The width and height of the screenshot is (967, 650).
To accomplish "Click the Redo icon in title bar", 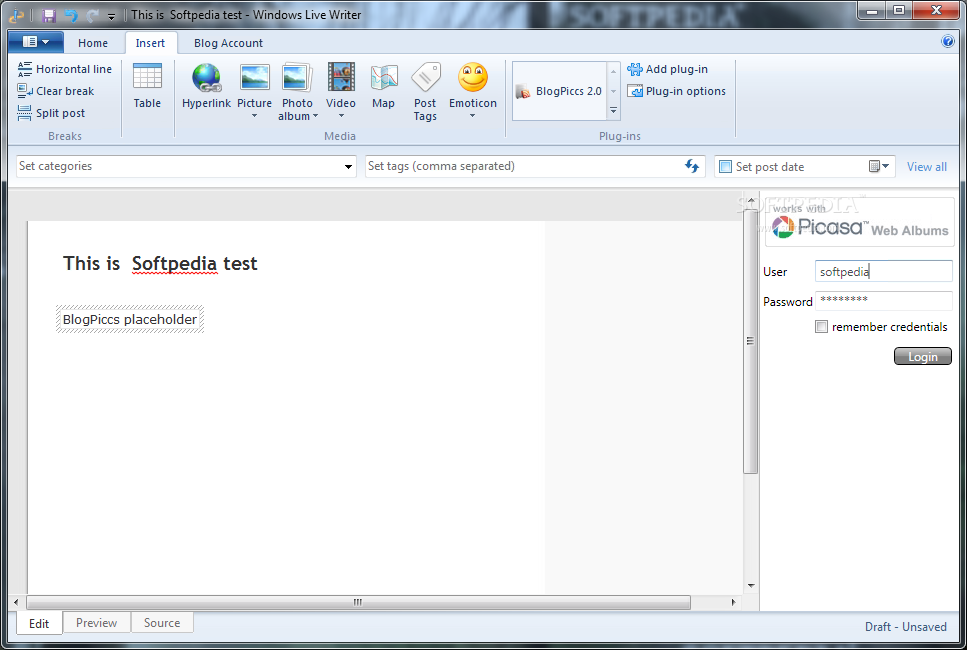I will tap(93, 15).
